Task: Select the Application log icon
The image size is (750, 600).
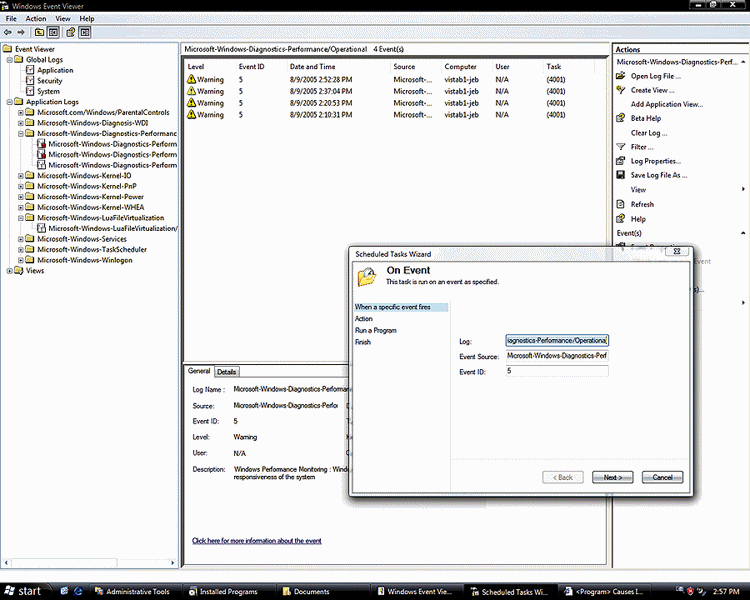Action: point(30,70)
